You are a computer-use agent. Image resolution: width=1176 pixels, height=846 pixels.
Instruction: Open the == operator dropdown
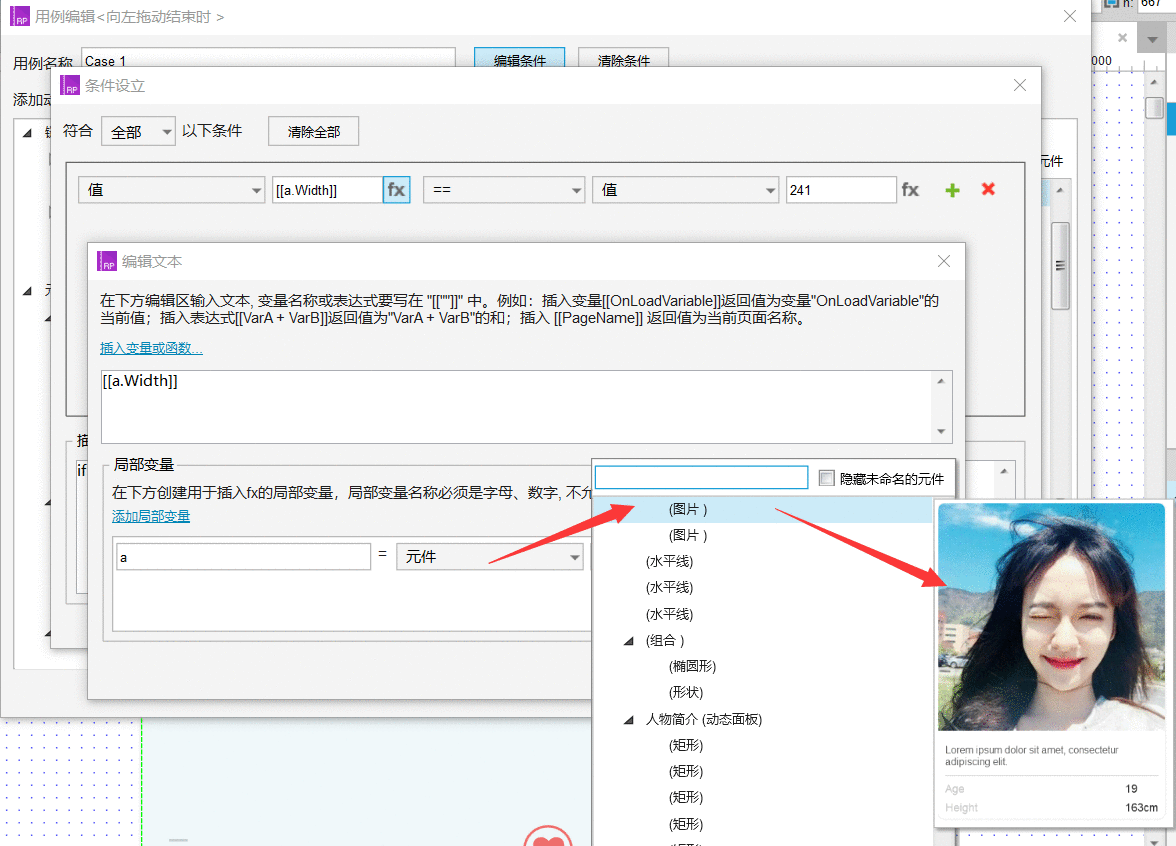pos(504,190)
